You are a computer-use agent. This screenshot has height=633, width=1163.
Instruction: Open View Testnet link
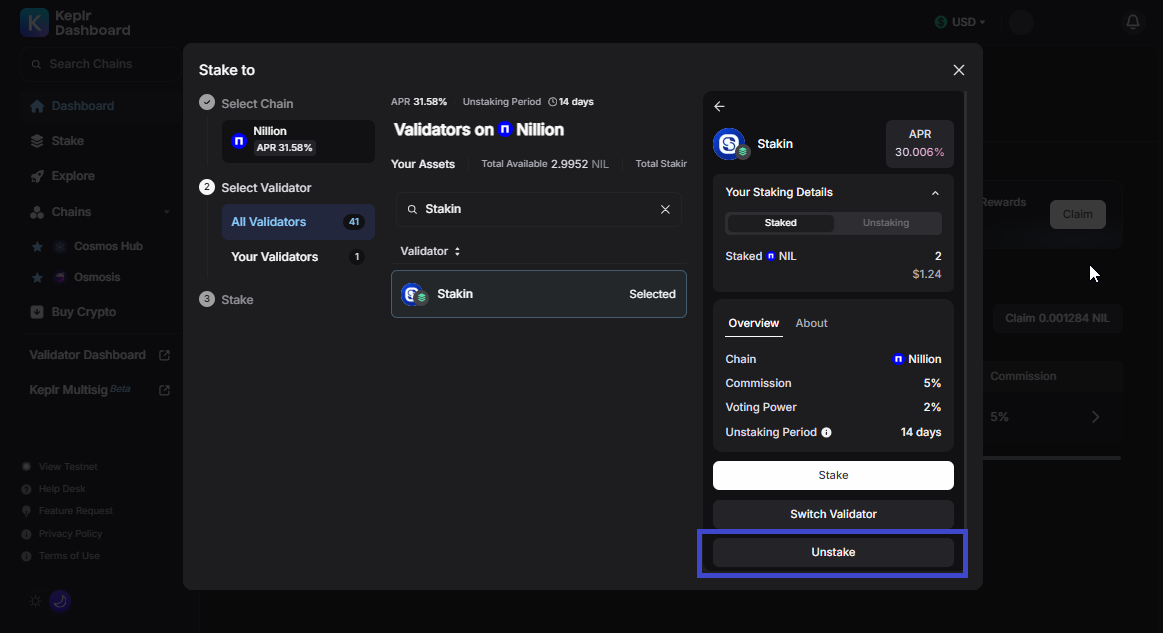click(68, 467)
